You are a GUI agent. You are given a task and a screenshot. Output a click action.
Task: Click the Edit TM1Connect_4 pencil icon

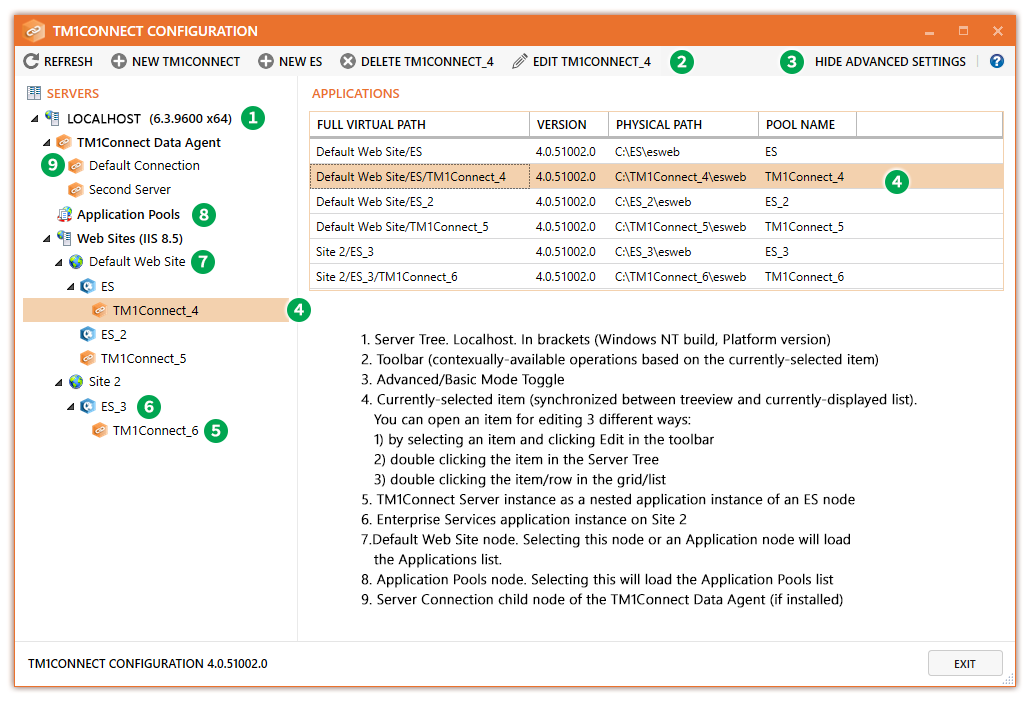[x=519, y=62]
